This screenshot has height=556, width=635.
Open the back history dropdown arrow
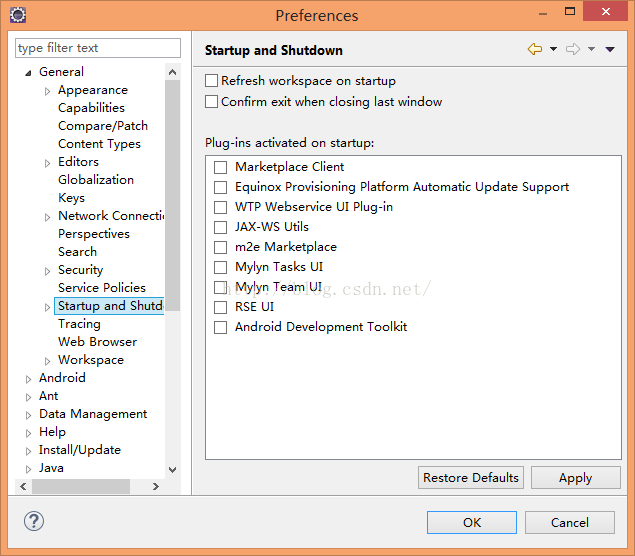pyautogui.click(x=553, y=49)
